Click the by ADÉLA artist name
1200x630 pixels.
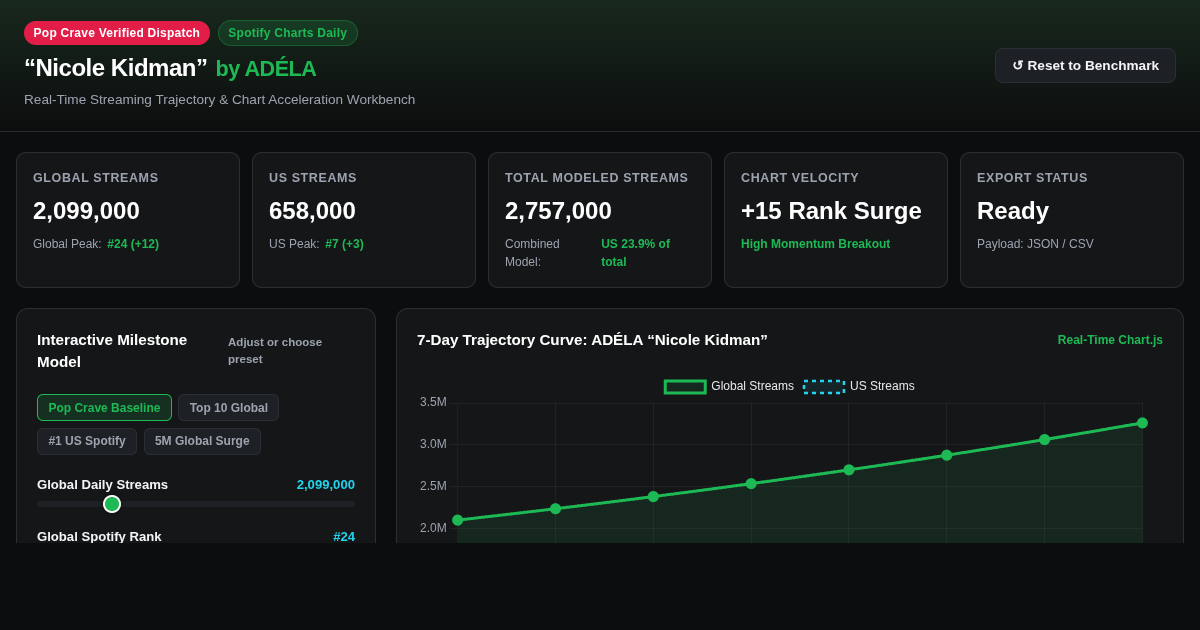click(266, 69)
